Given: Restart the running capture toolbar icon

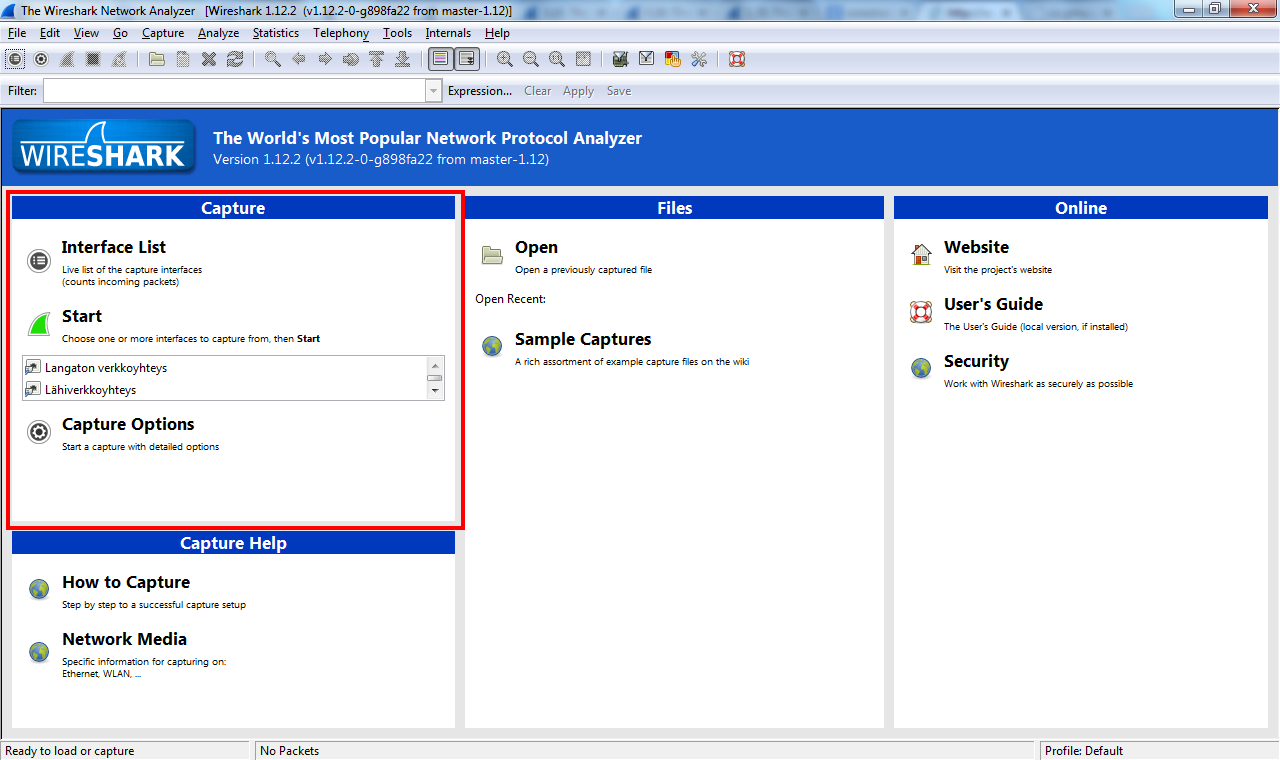Looking at the screenshot, I should (119, 59).
